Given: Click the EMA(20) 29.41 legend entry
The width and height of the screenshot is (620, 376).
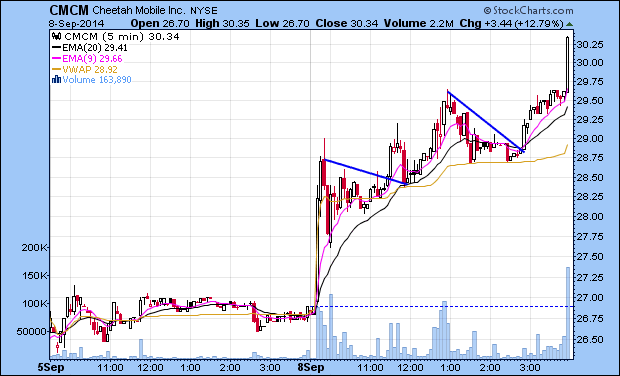Looking at the screenshot, I should tap(95, 48).
